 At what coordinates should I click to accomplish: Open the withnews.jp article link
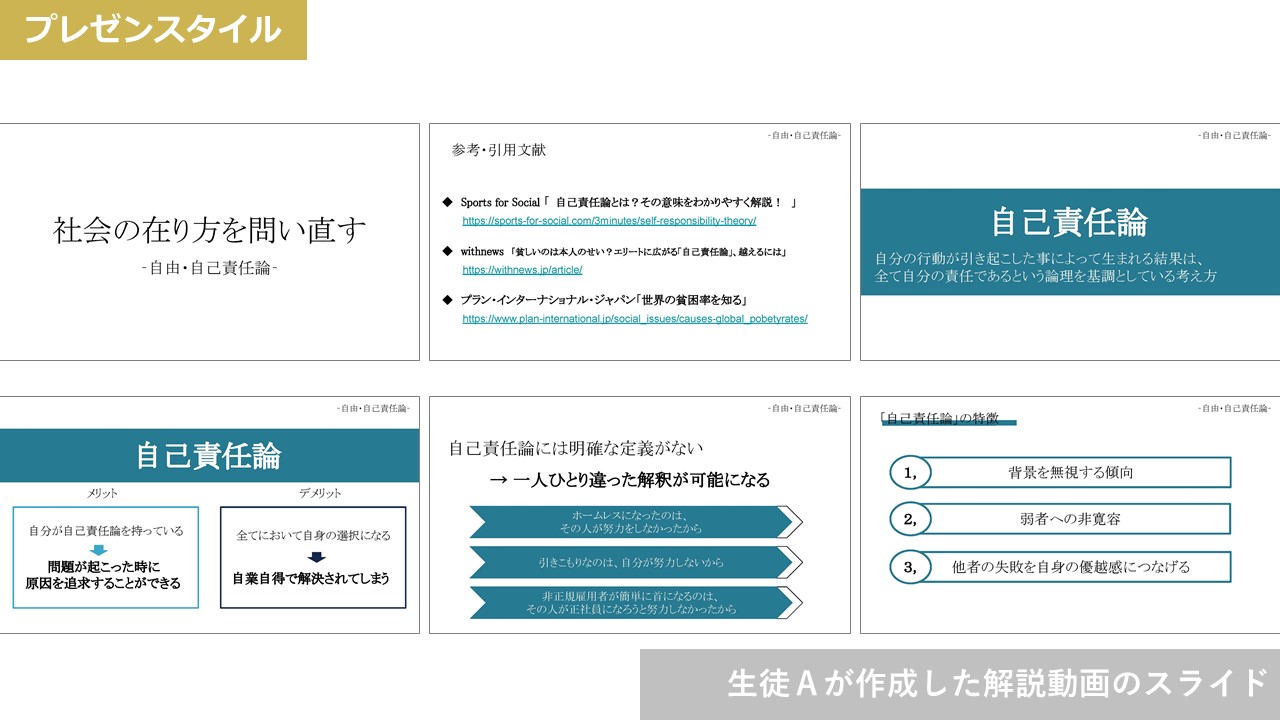(x=521, y=270)
